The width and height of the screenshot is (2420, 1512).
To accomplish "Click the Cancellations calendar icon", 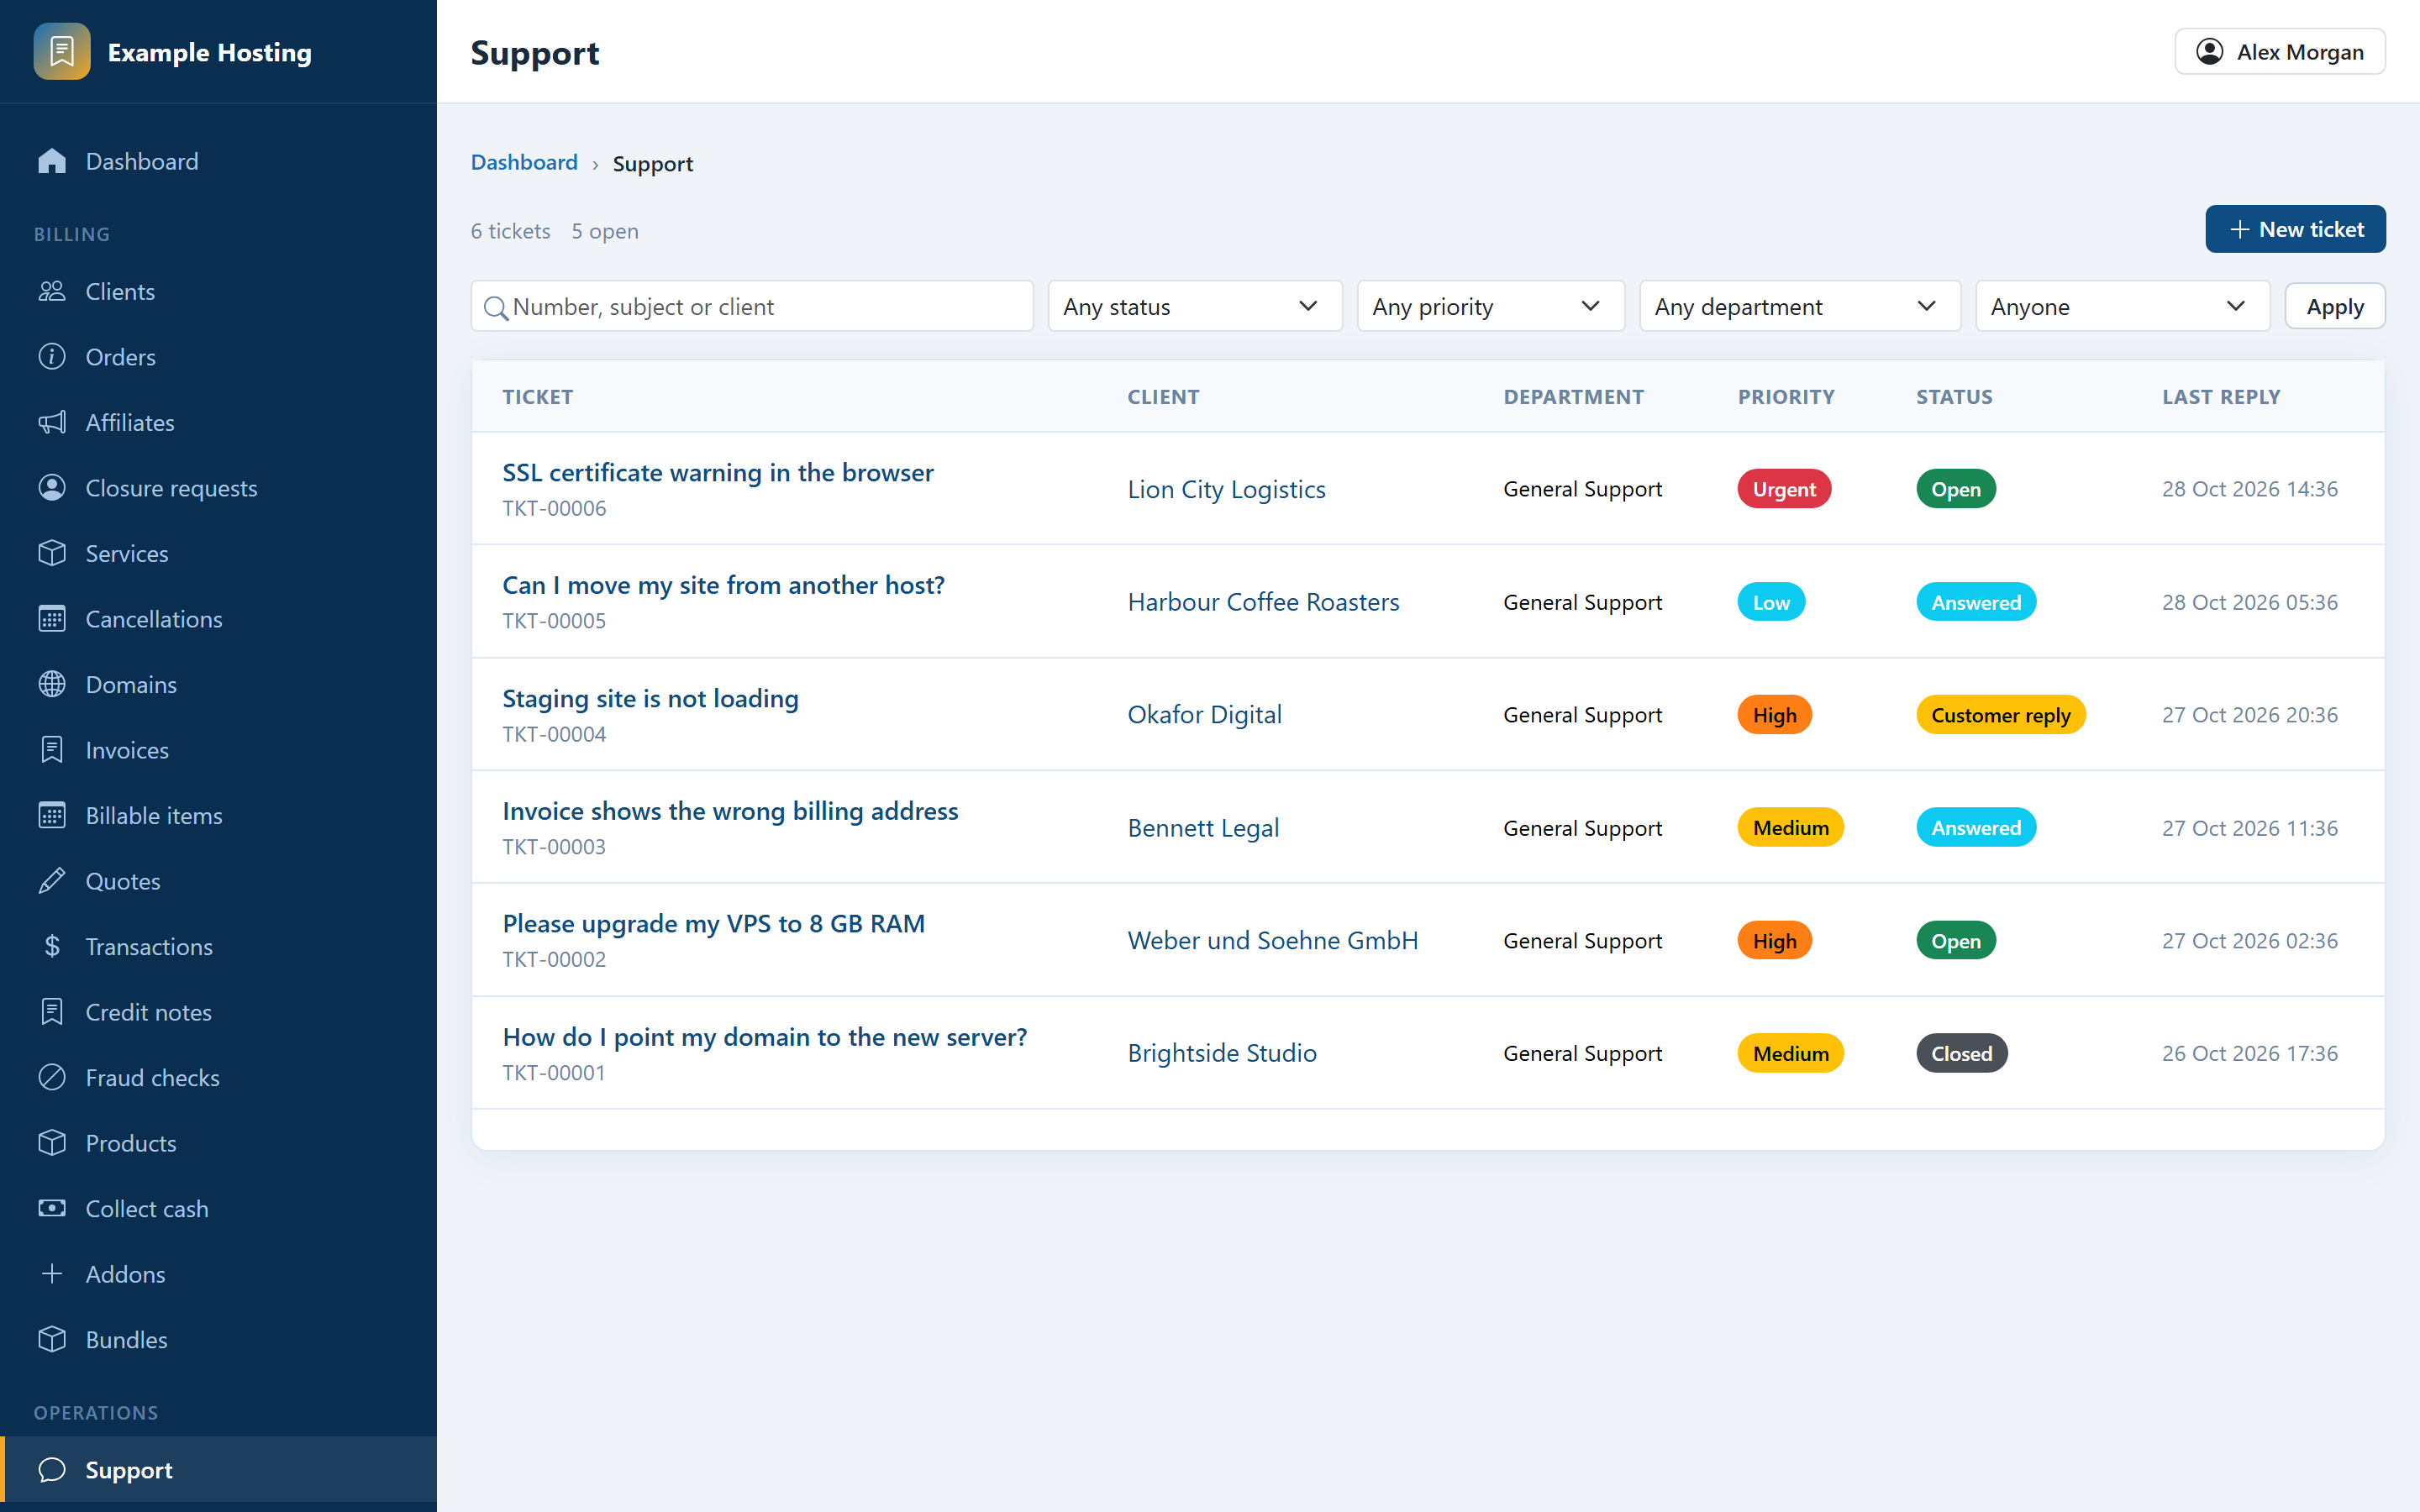I will 52,619.
